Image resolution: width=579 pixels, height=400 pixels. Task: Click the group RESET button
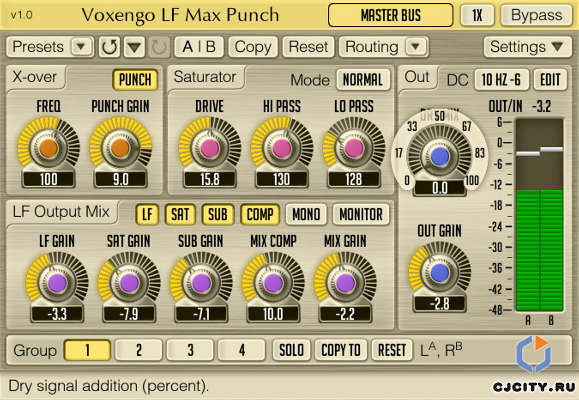[x=392, y=350]
